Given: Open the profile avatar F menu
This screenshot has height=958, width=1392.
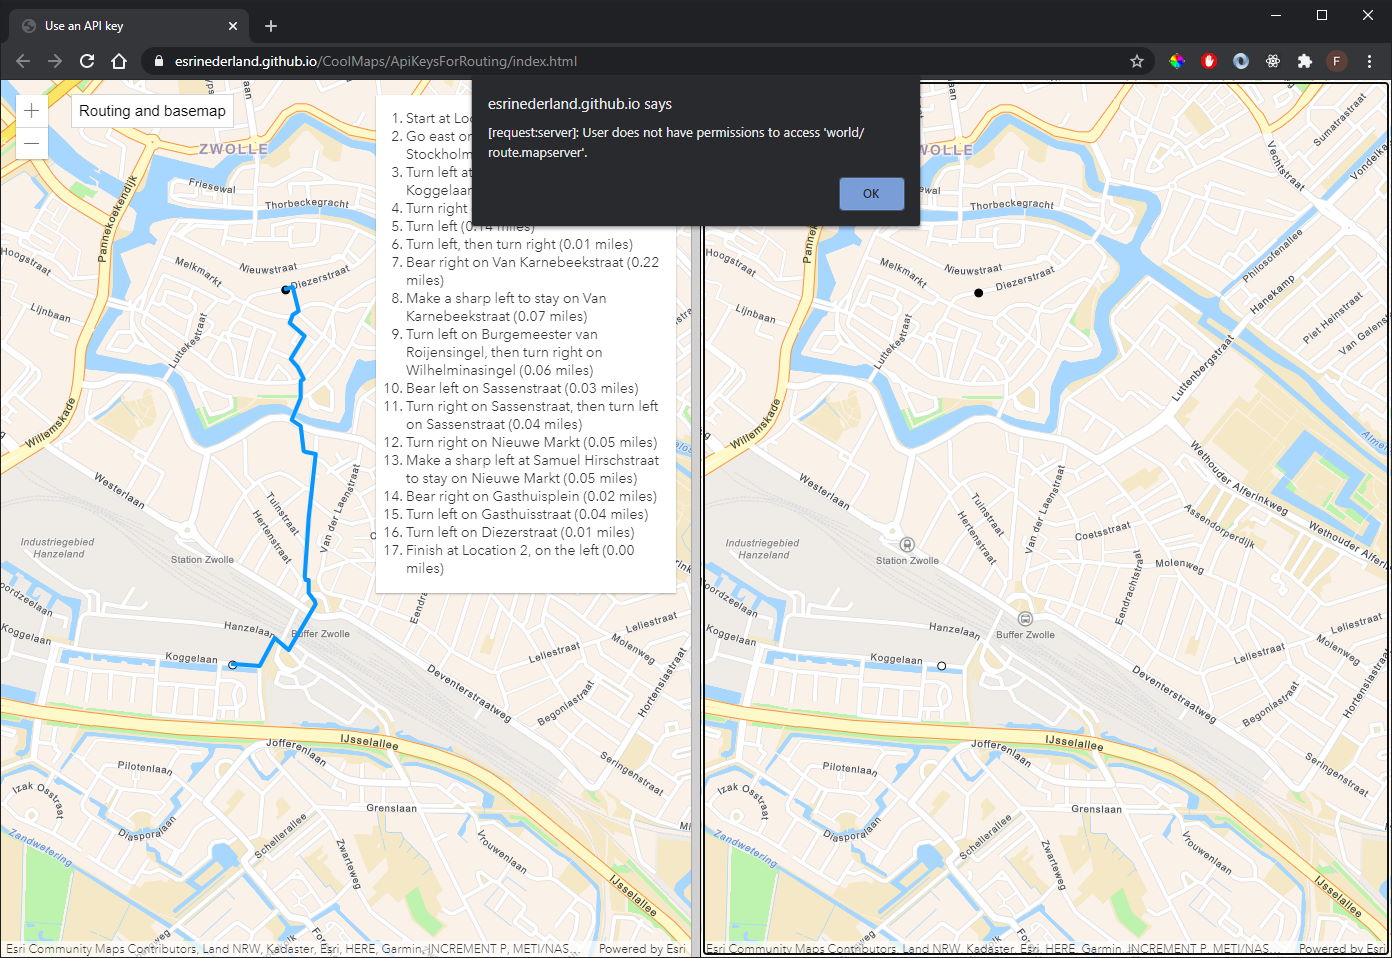Looking at the screenshot, I should click(x=1337, y=61).
